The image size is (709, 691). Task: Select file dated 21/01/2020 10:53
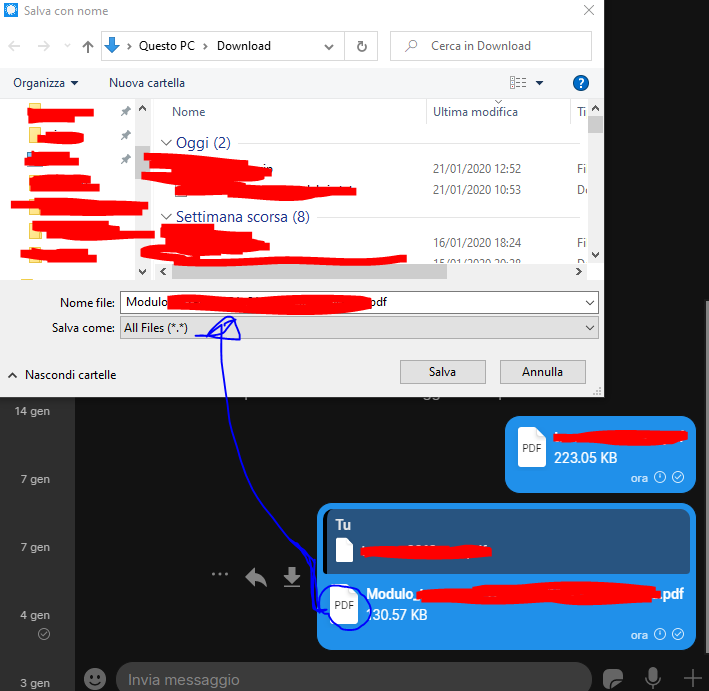click(x=371, y=189)
